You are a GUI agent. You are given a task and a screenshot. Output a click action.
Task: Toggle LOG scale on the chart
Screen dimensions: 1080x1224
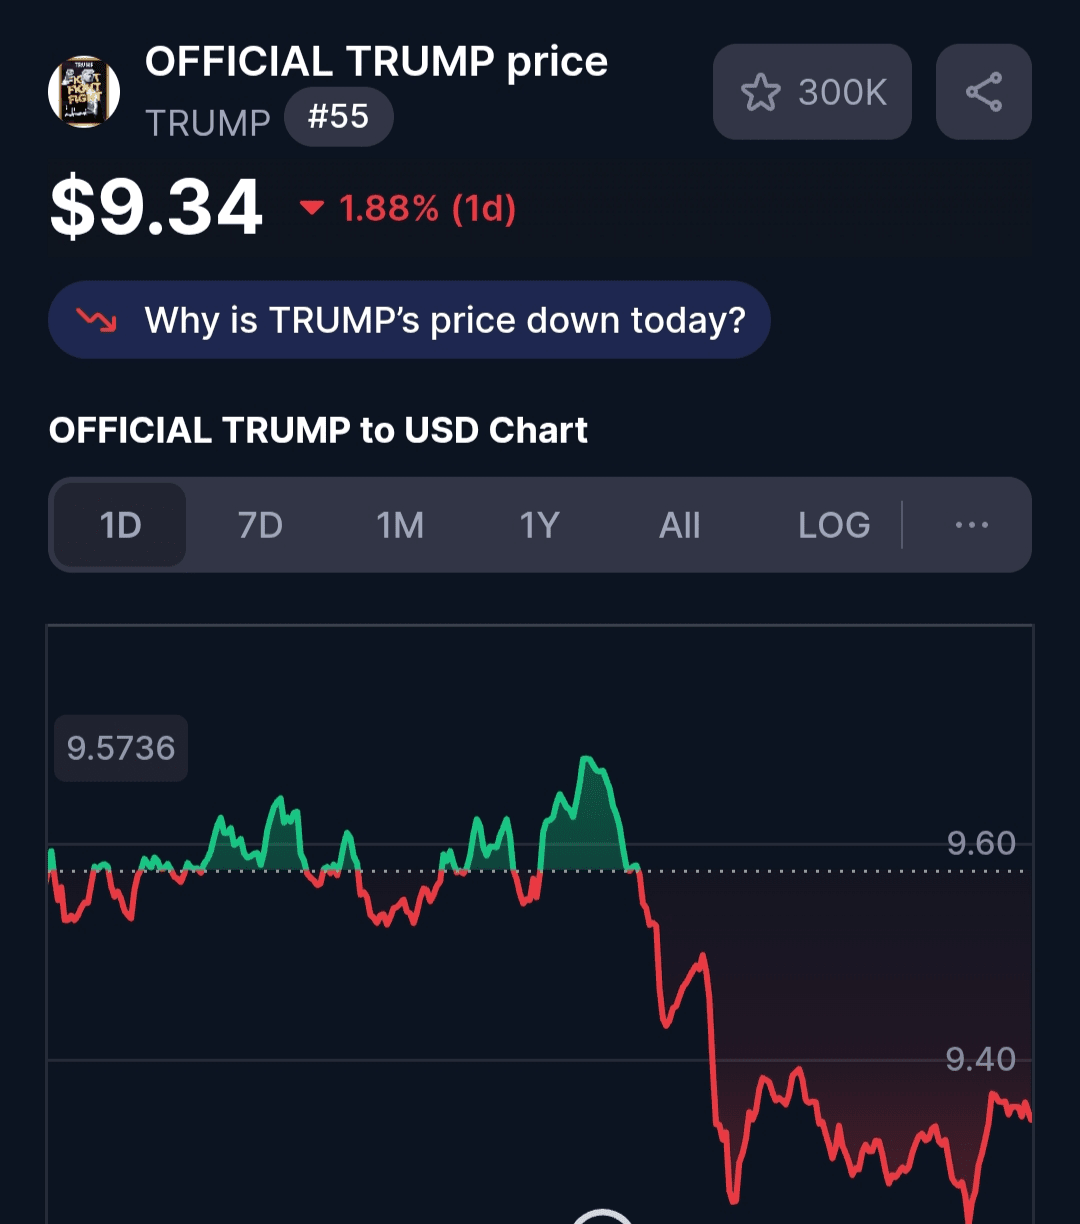[833, 525]
